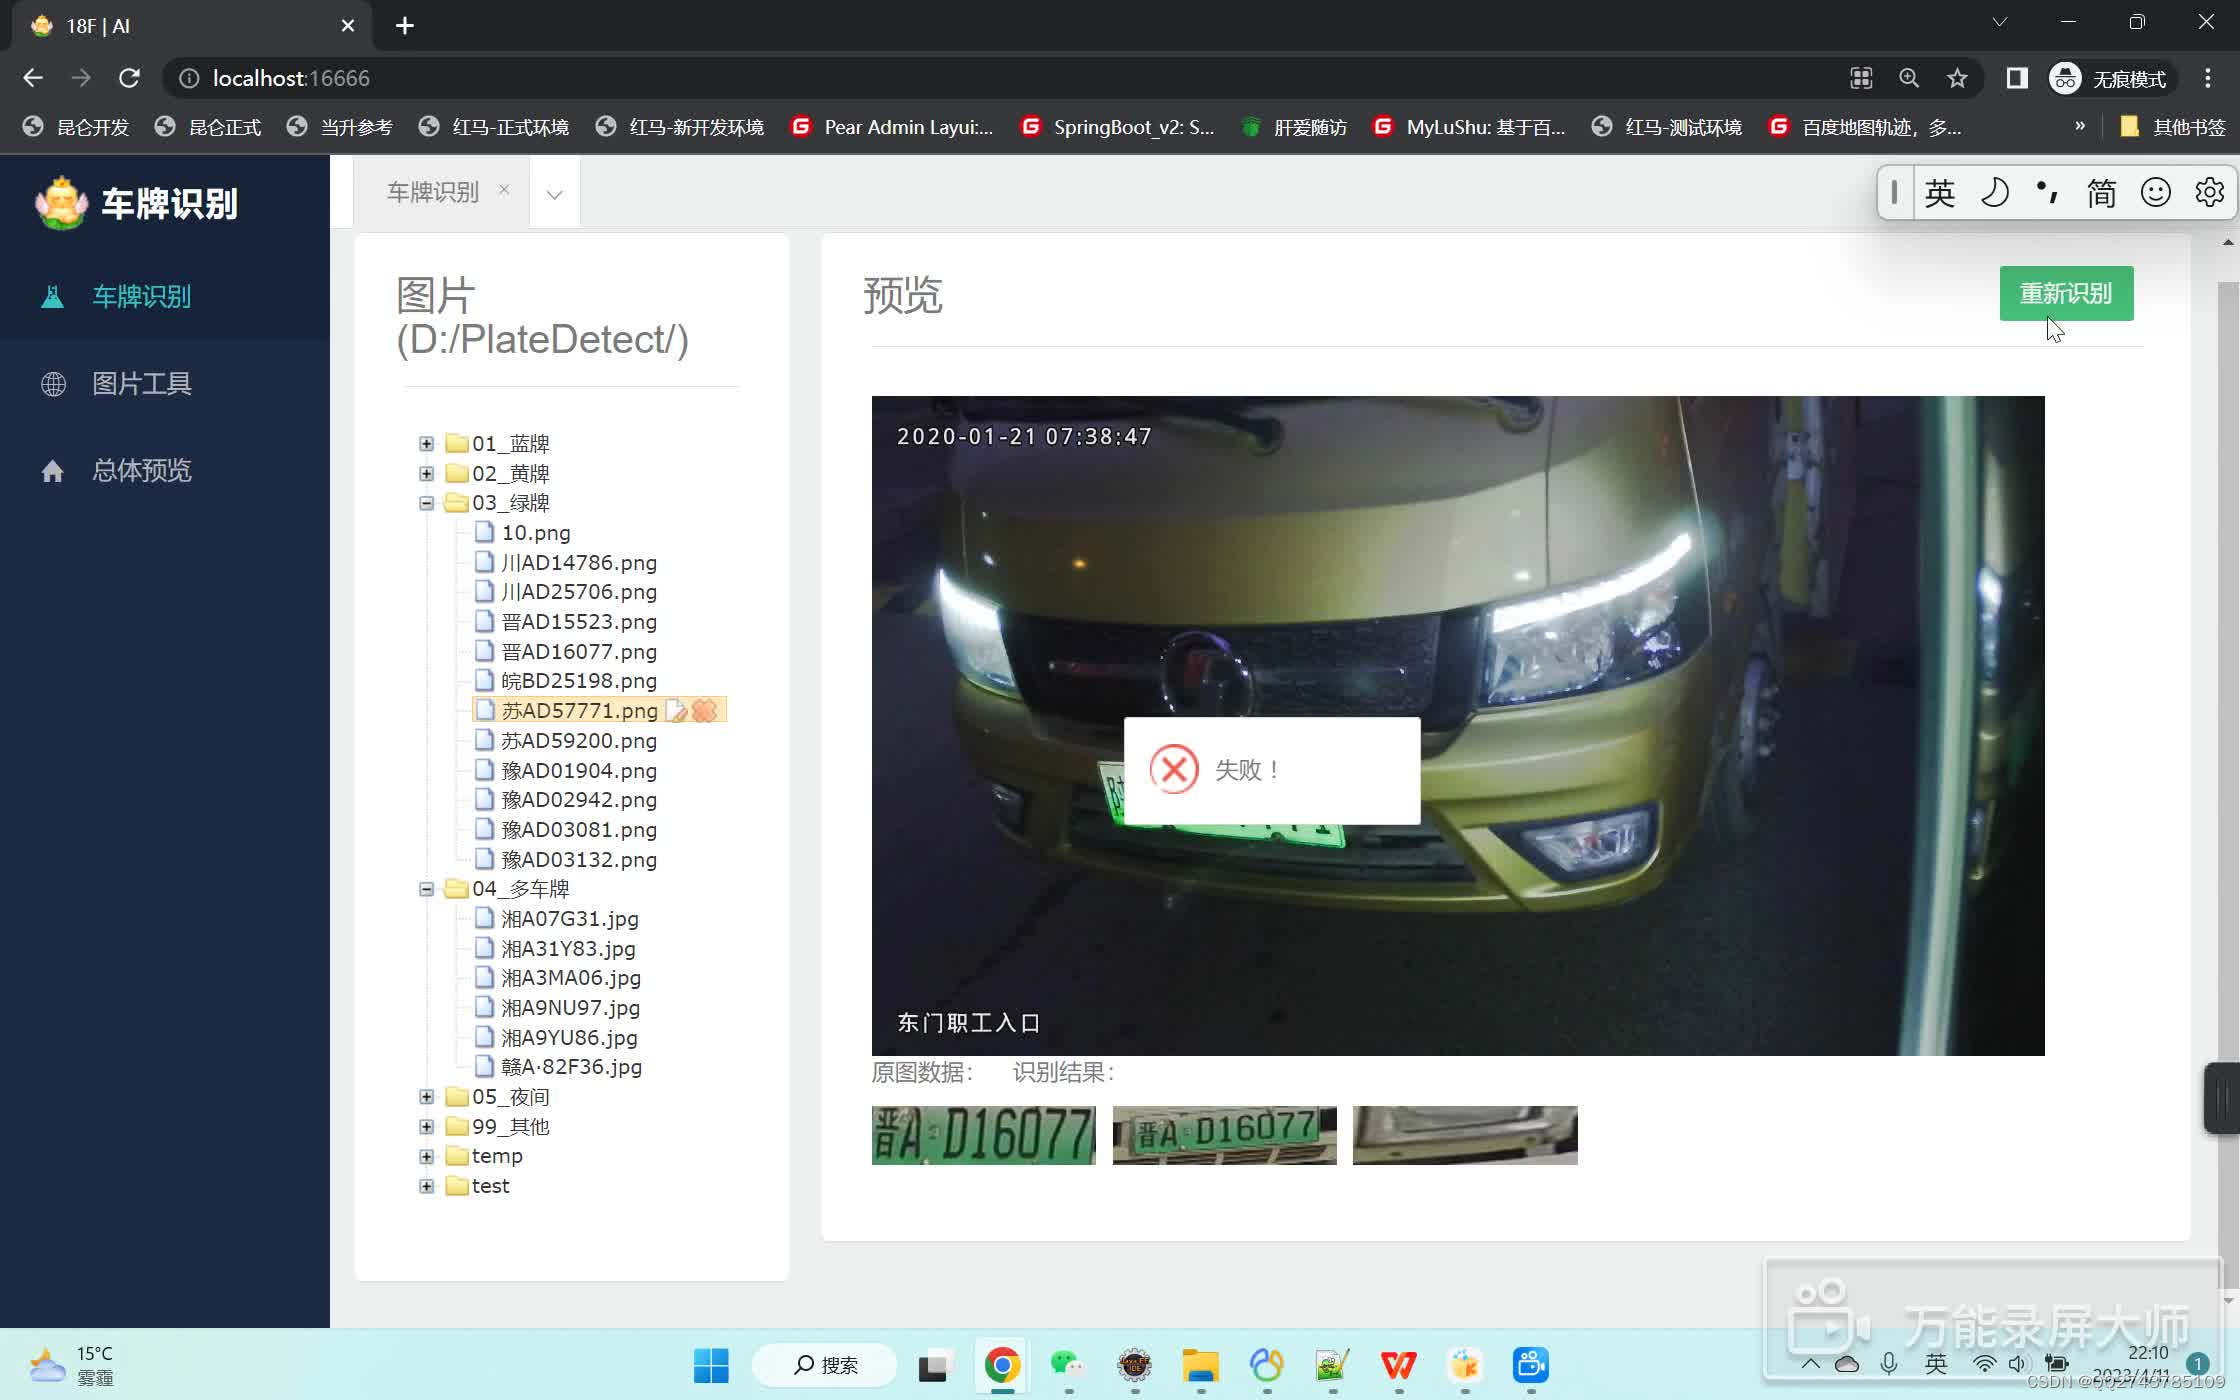The height and width of the screenshot is (1400, 2240).
Task: Click the page vertical scrollbar
Action: tap(2228, 700)
